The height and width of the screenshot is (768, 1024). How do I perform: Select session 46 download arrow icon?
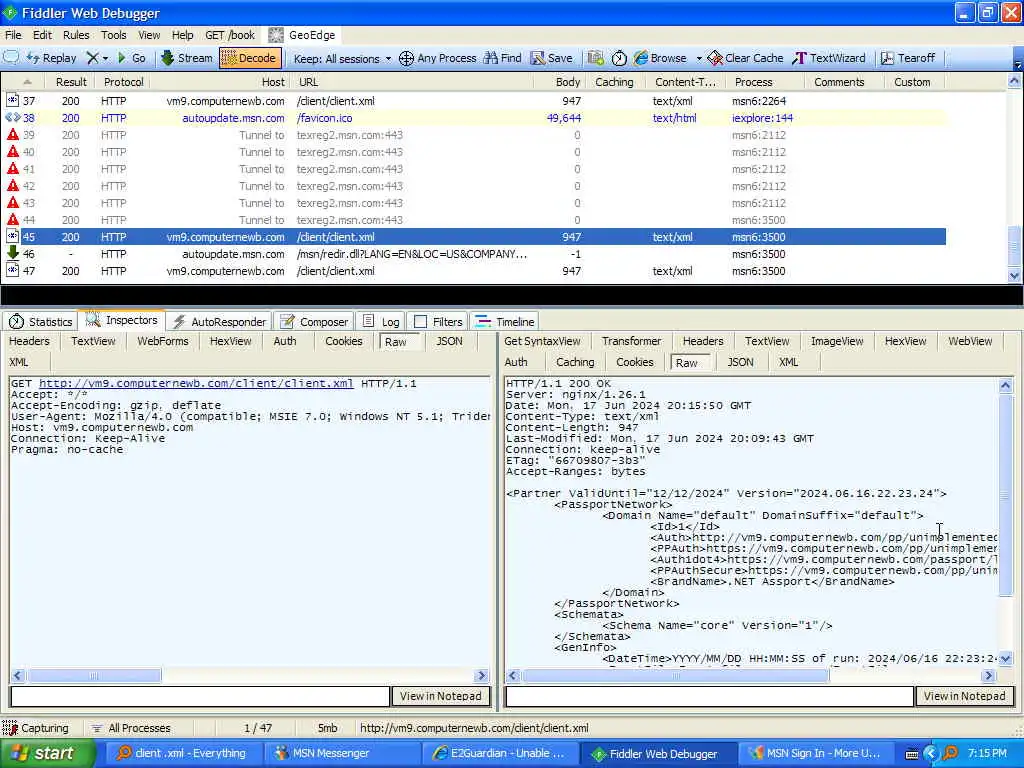point(12,253)
